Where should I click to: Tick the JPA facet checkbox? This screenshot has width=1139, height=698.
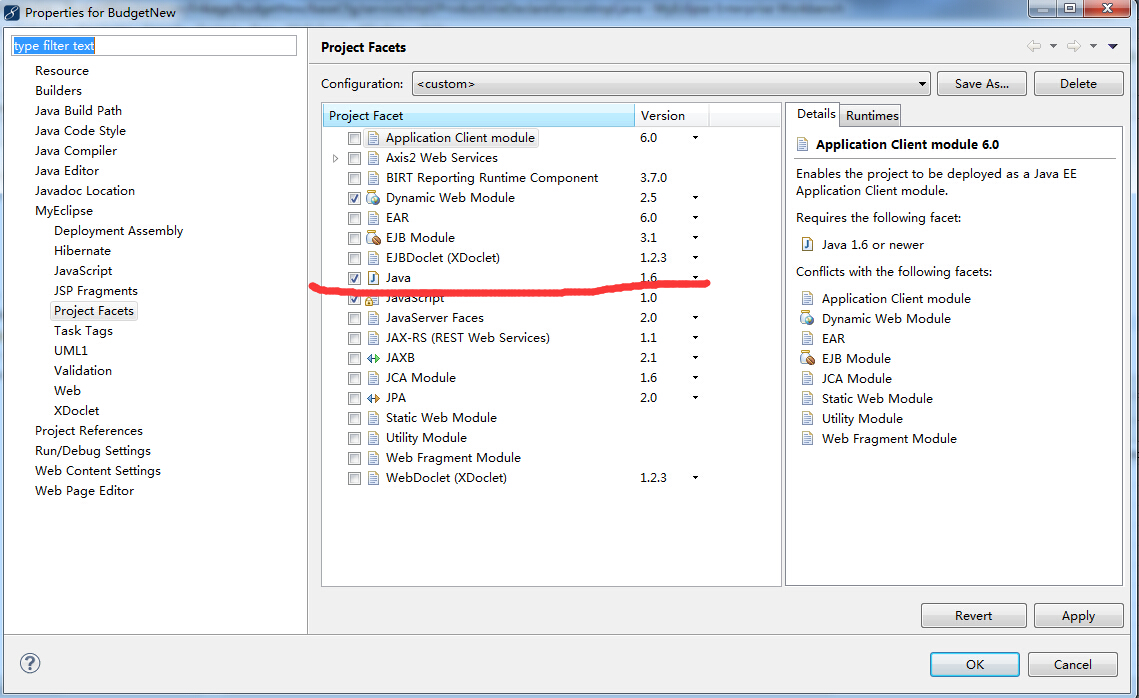(x=354, y=398)
